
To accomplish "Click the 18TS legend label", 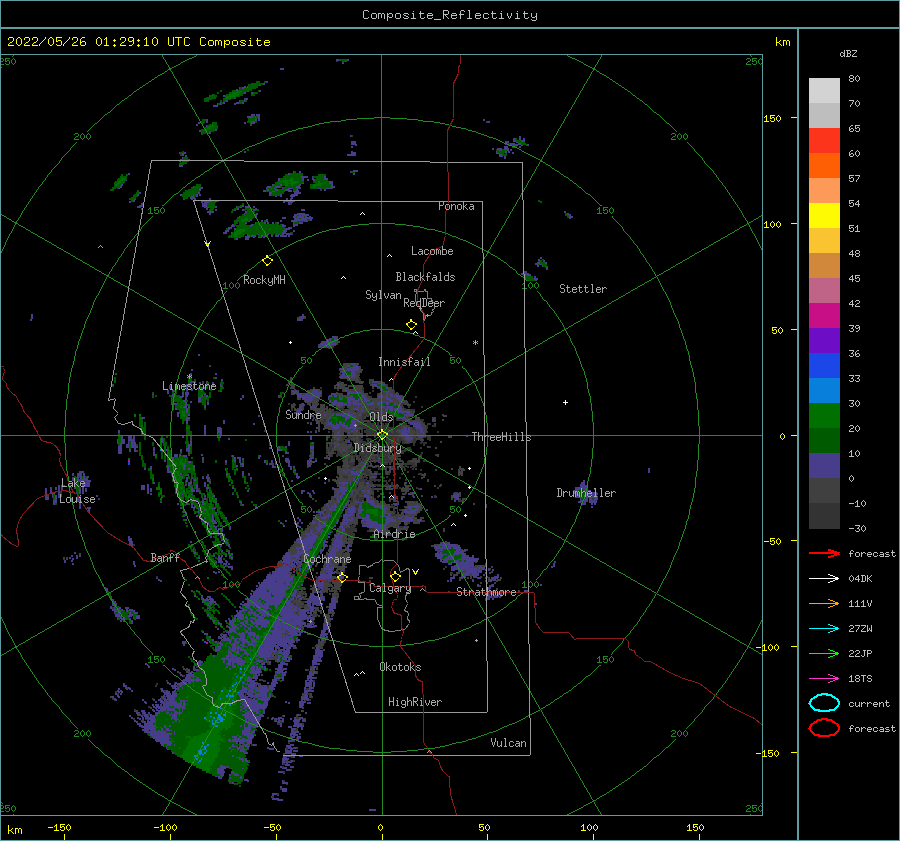I will pos(860,679).
